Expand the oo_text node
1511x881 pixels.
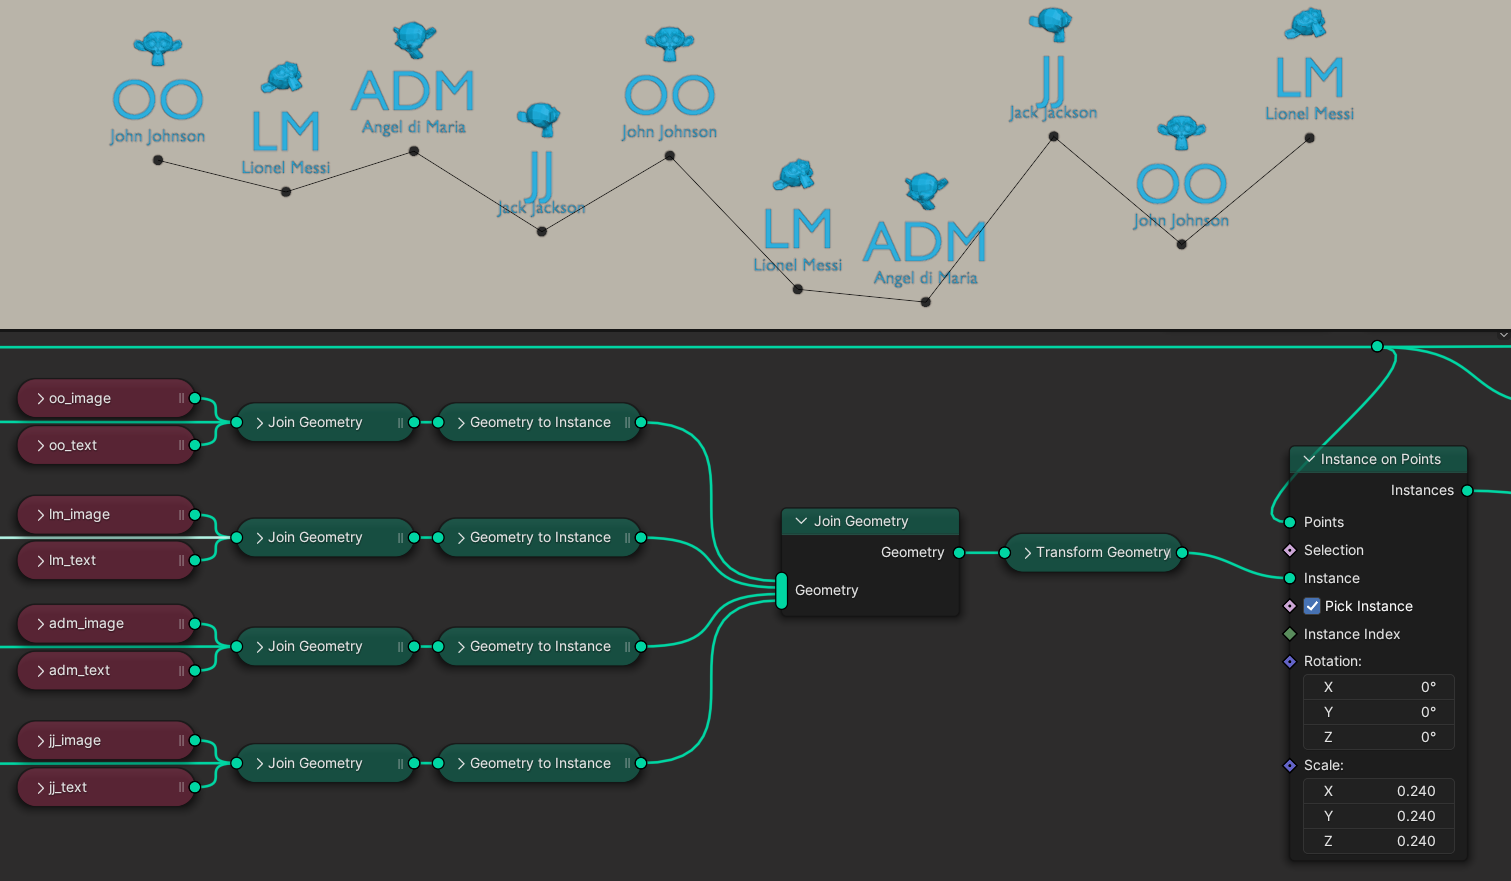click(41, 445)
